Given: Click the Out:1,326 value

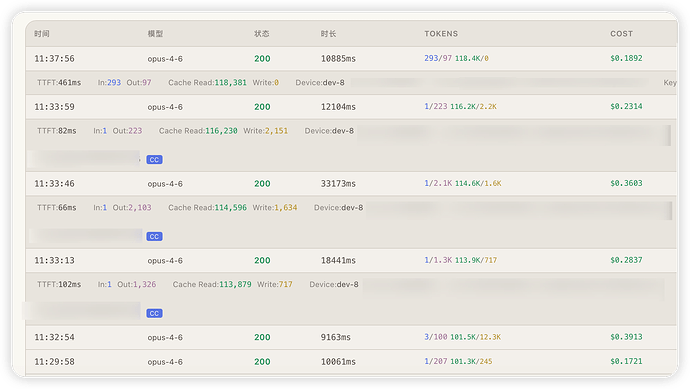Looking at the screenshot, I should (x=136, y=285).
